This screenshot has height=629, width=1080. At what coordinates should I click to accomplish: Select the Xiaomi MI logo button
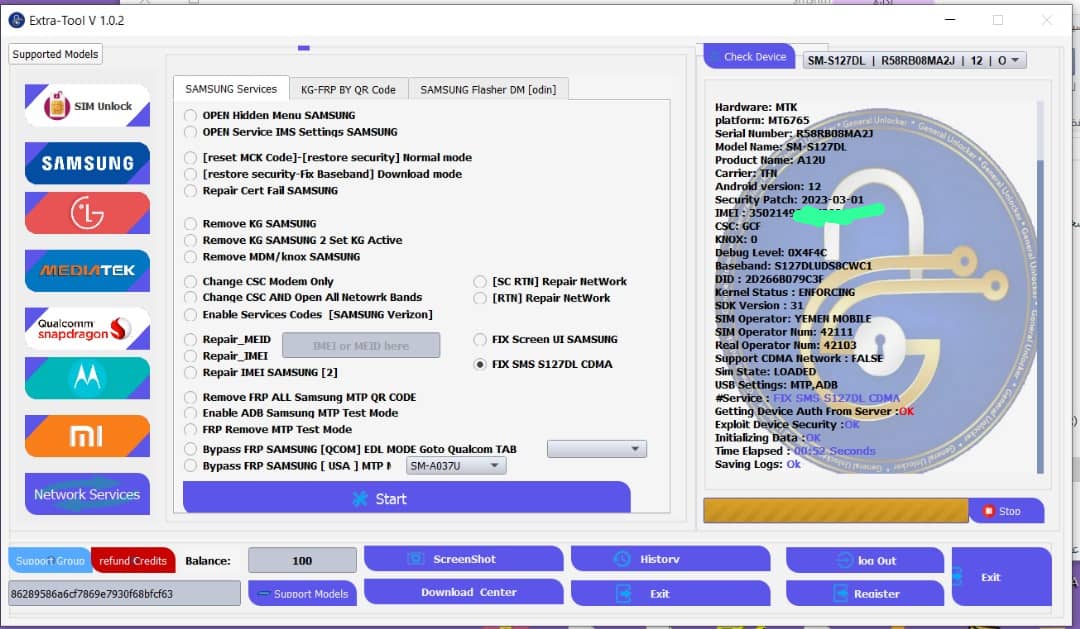coord(87,436)
